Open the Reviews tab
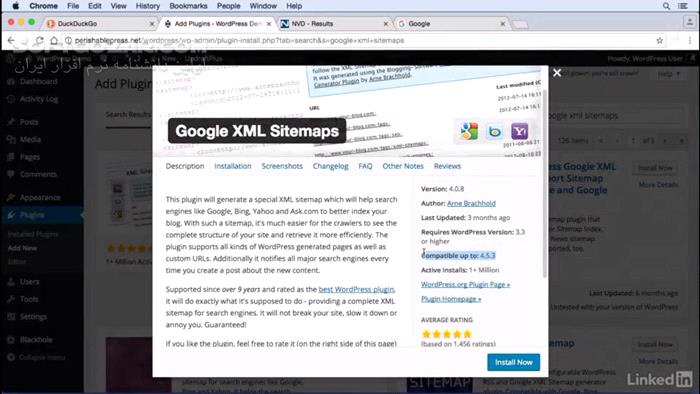Viewport: 700px width, 394px height. (447, 166)
